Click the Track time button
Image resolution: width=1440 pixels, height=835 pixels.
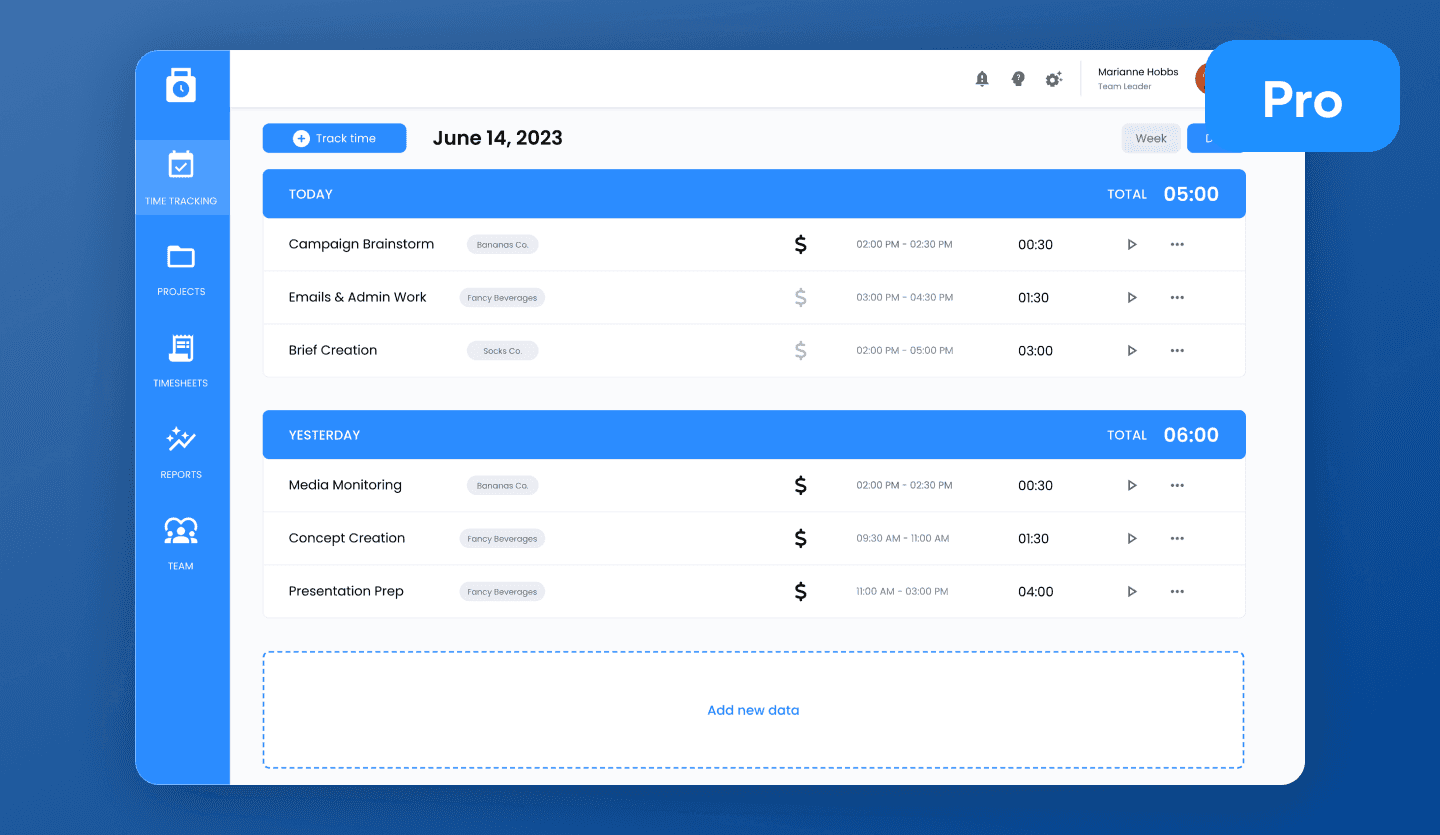click(x=334, y=138)
